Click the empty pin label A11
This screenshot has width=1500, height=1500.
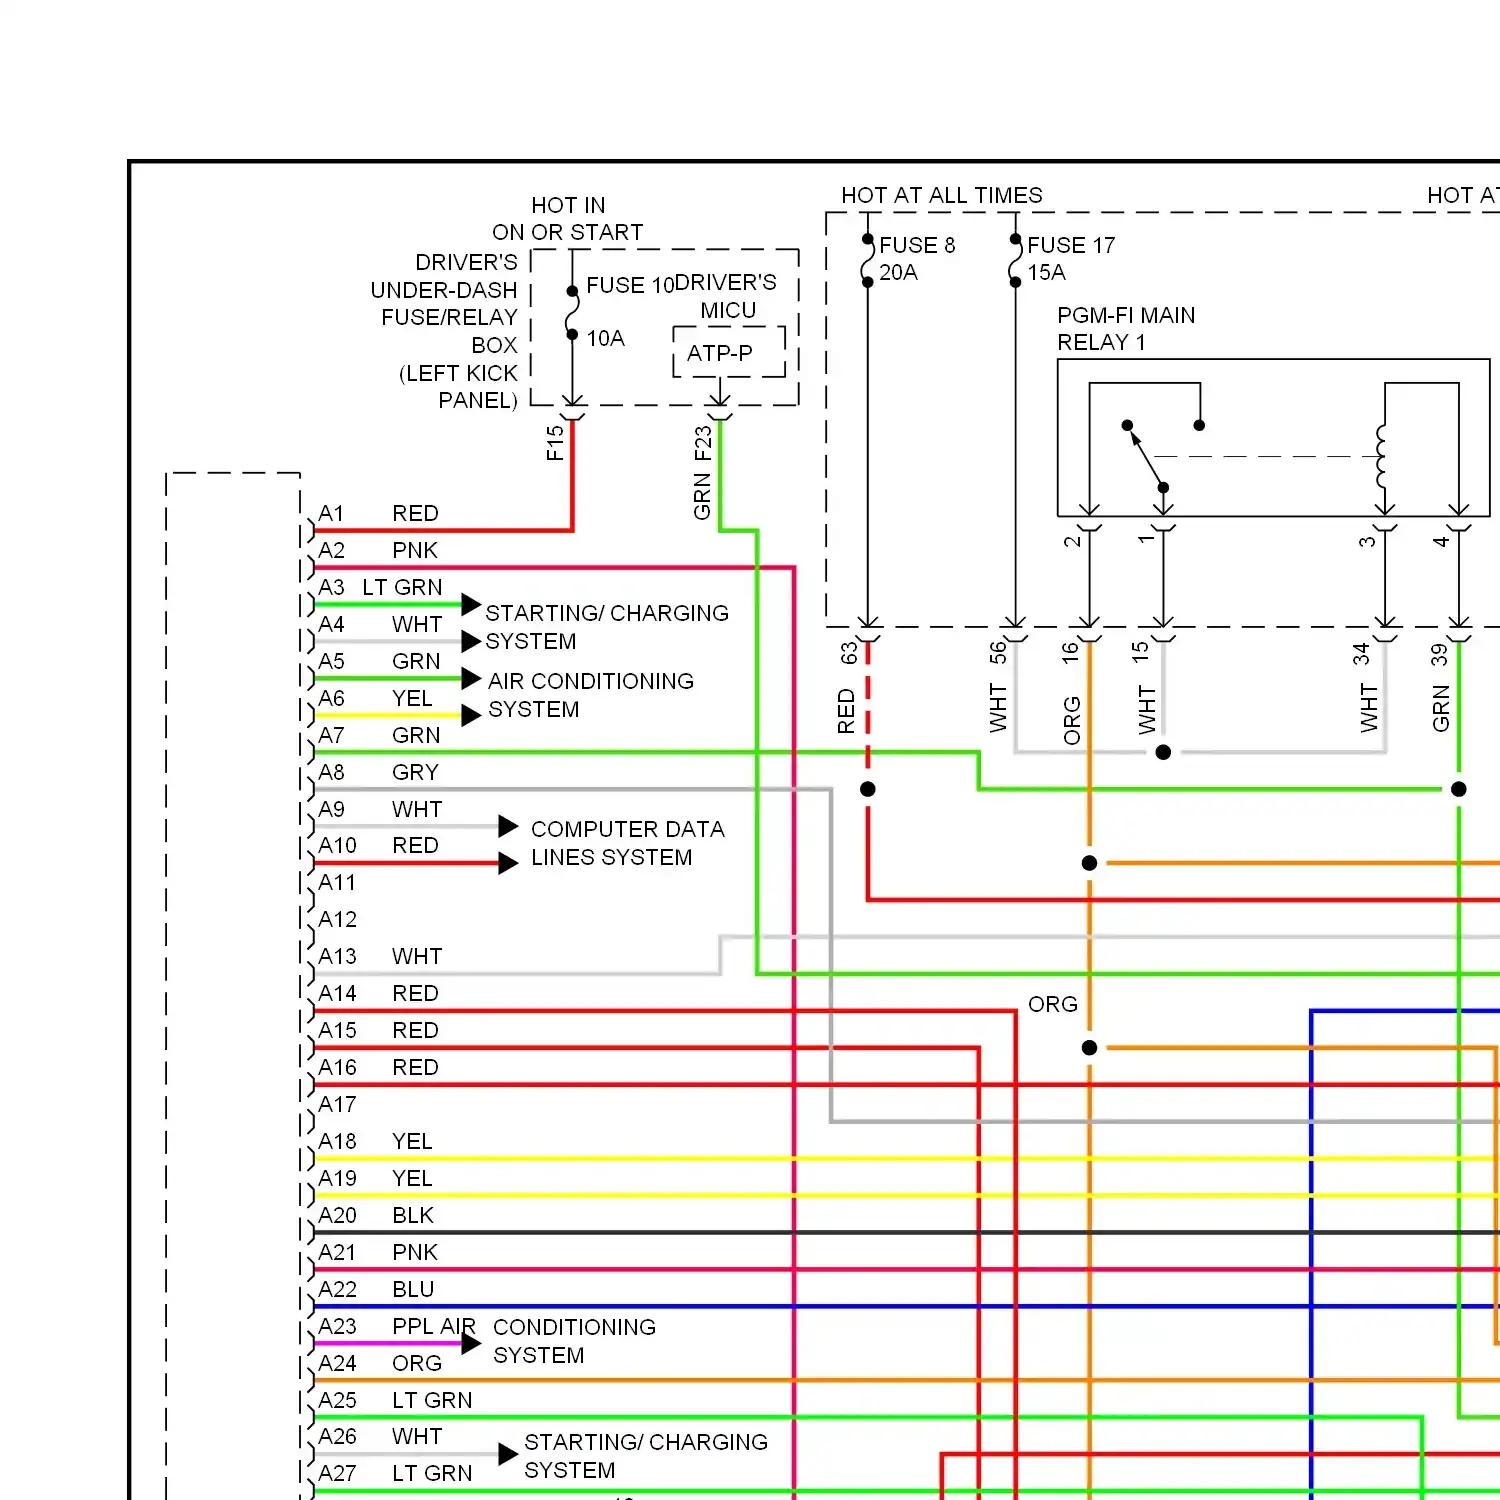(x=337, y=882)
